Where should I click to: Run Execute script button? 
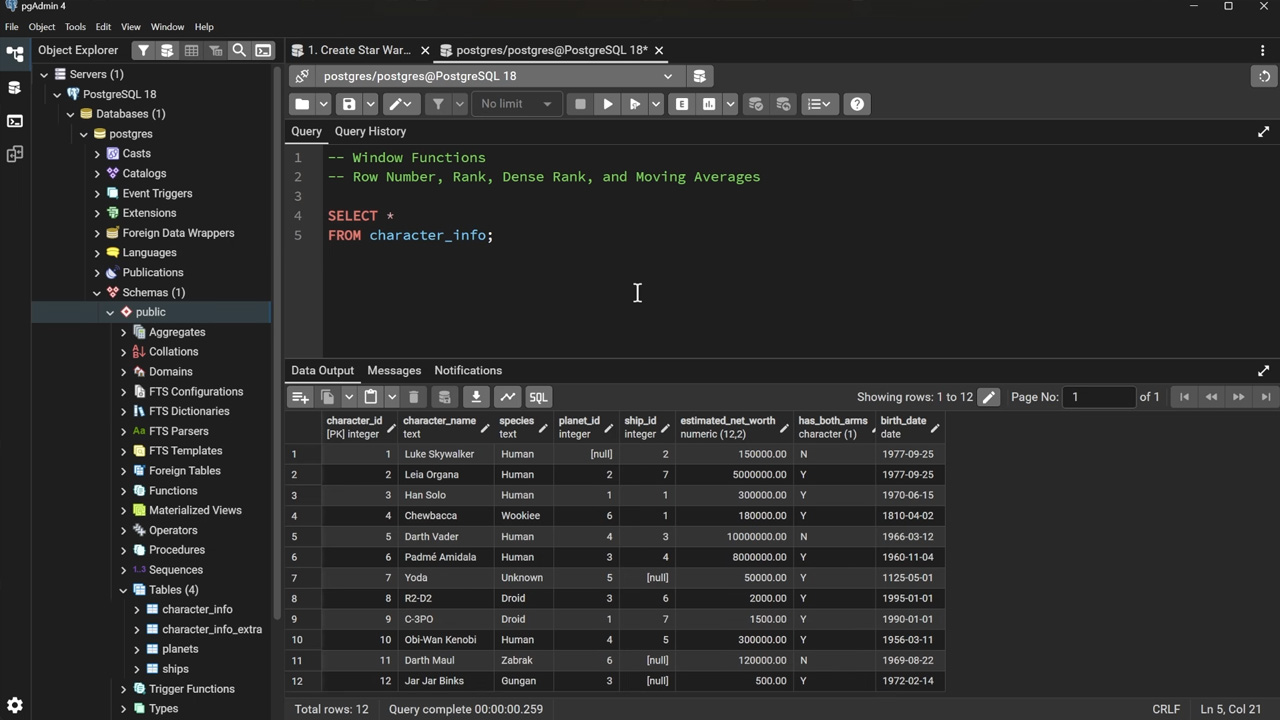pyautogui.click(x=634, y=104)
